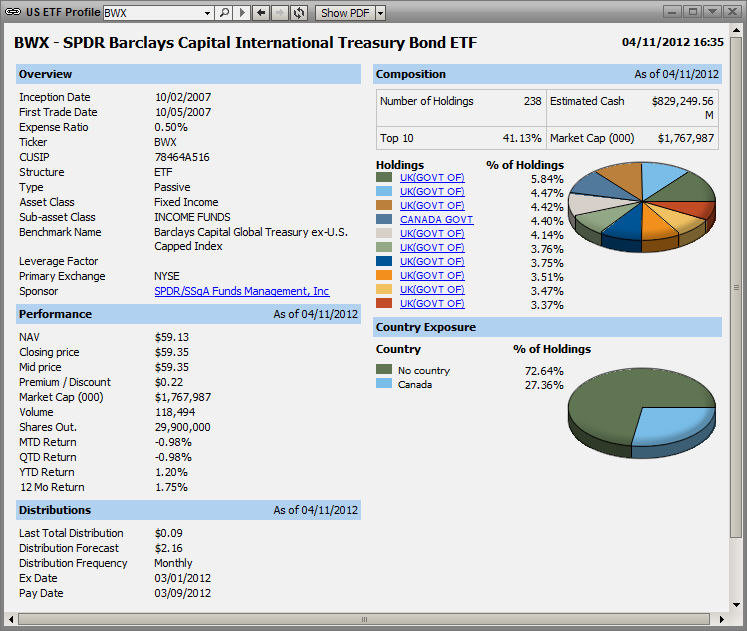
Task: Click the sage green swatch for 3.76% holding
Action: (384, 247)
